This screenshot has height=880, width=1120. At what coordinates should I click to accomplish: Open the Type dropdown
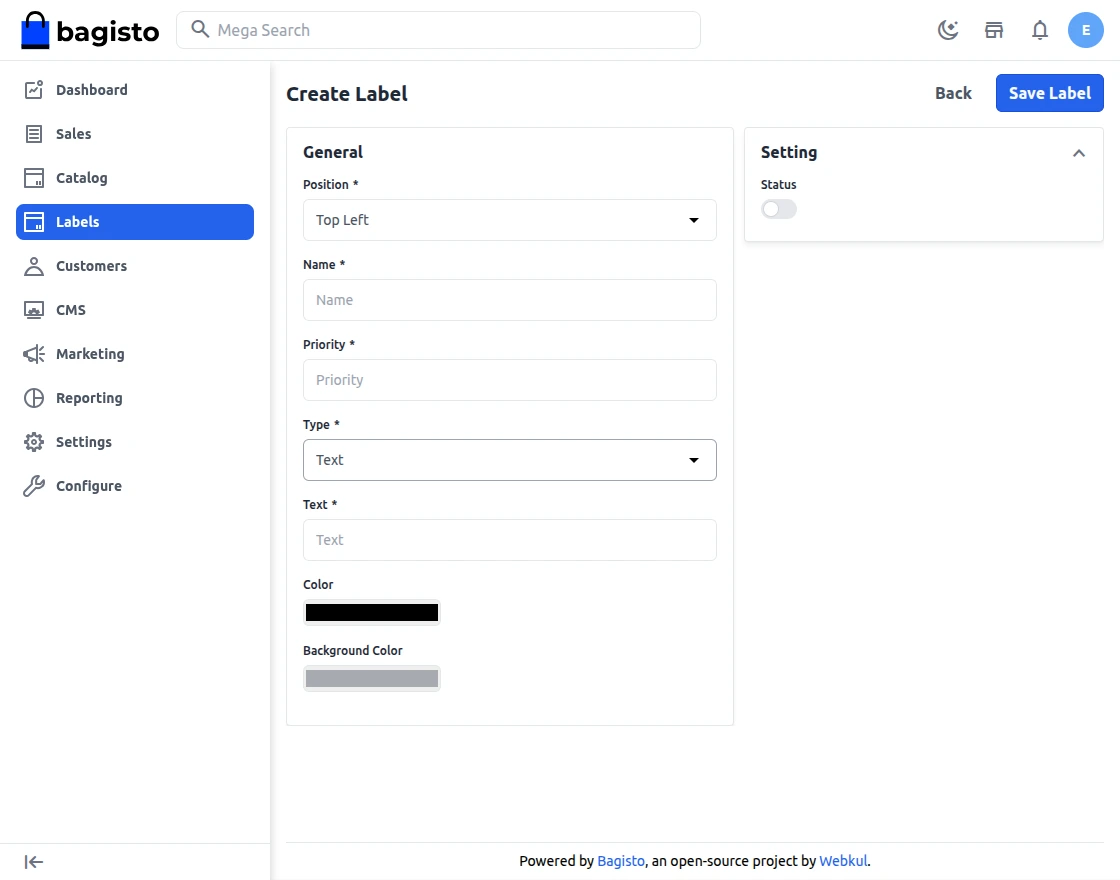point(509,460)
